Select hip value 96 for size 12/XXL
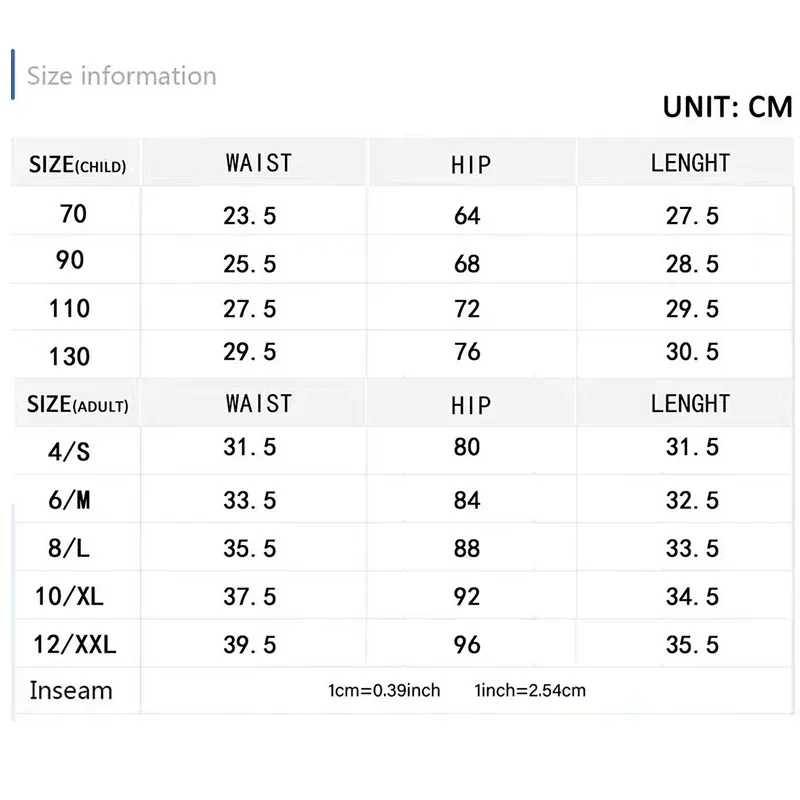This screenshot has width=800, height=800. click(467, 645)
